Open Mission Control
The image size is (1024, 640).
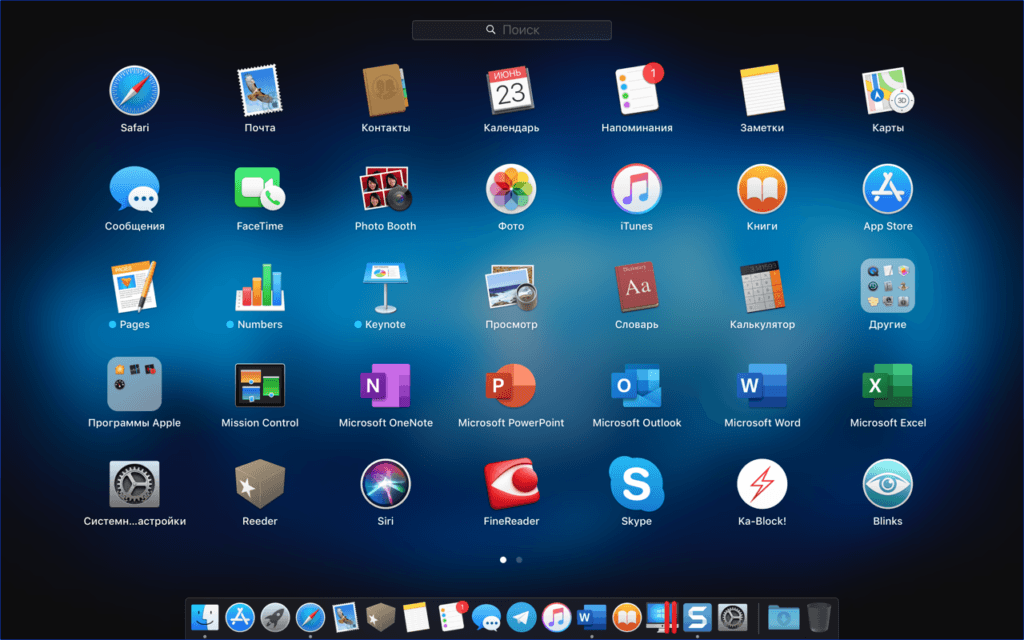pos(260,386)
